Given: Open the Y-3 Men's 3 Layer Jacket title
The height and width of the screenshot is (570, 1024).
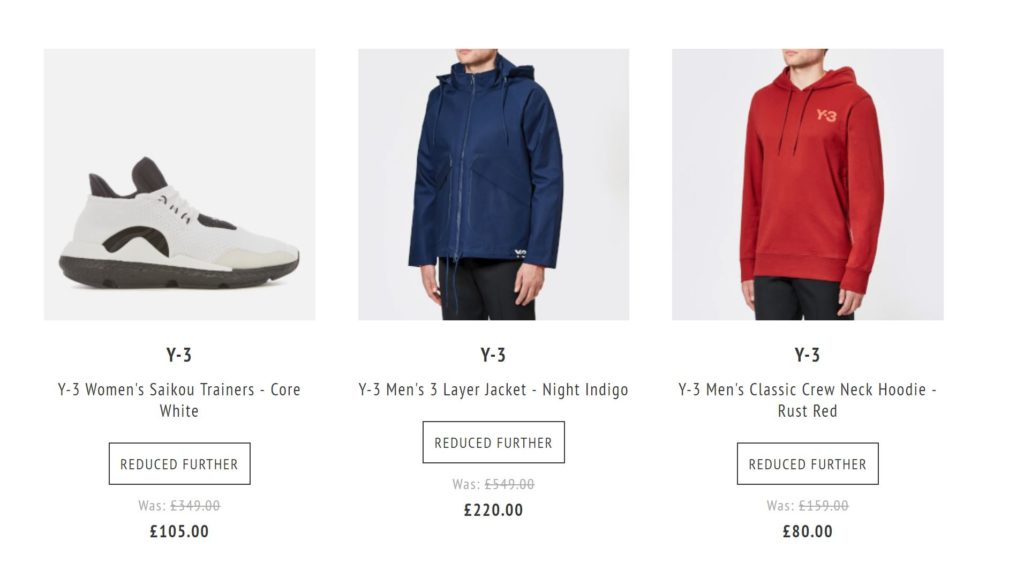Looking at the screenshot, I should pos(493,390).
